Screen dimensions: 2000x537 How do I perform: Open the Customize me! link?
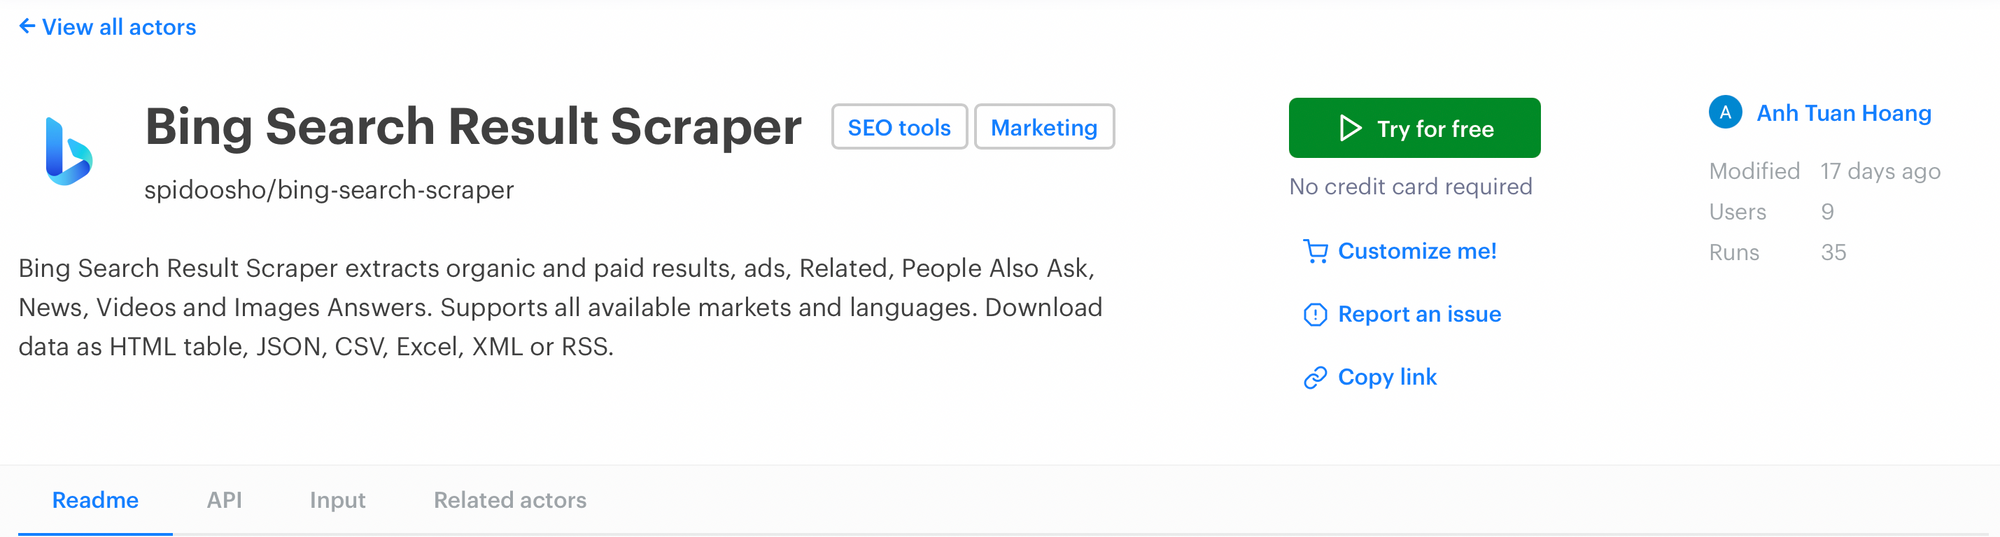1417,251
